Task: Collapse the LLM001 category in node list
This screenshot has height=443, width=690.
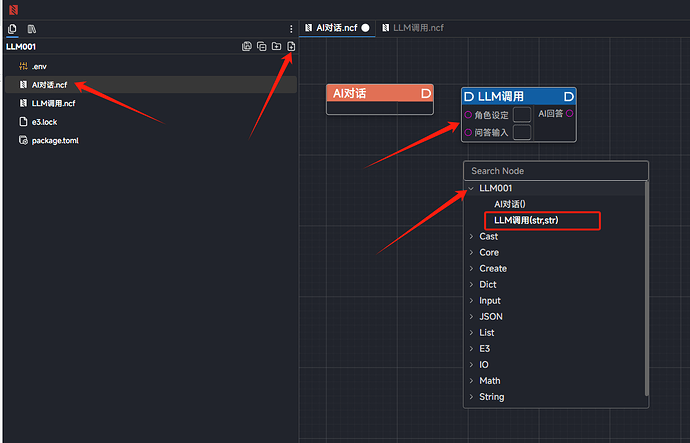Action: click(x=471, y=188)
